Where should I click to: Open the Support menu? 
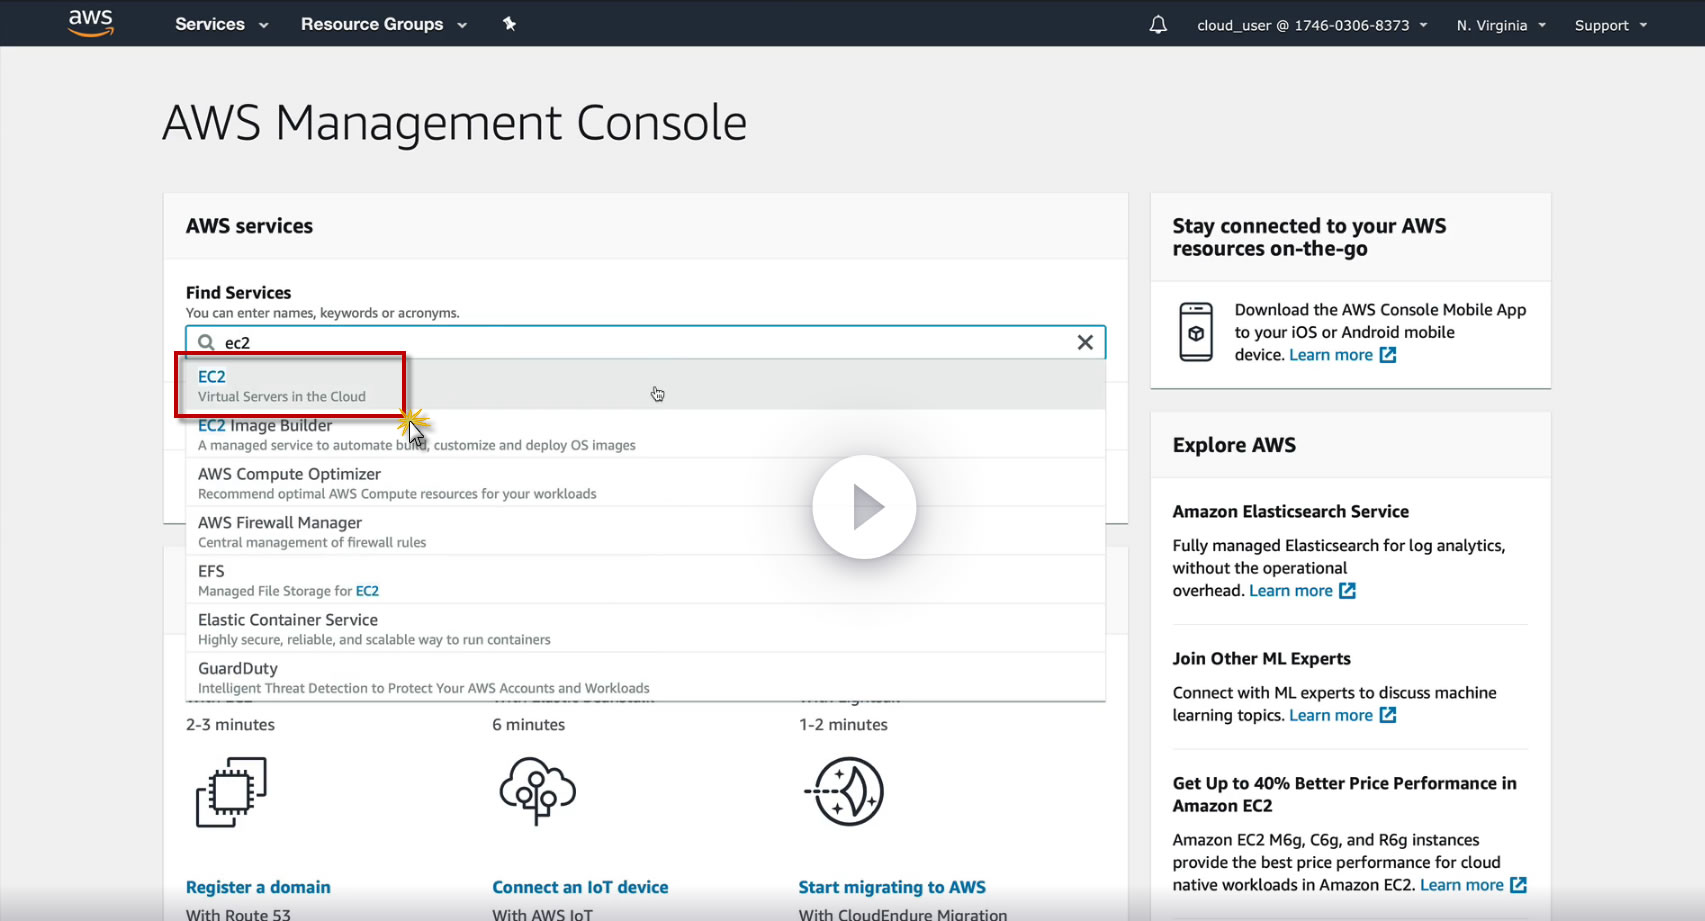1610,25
